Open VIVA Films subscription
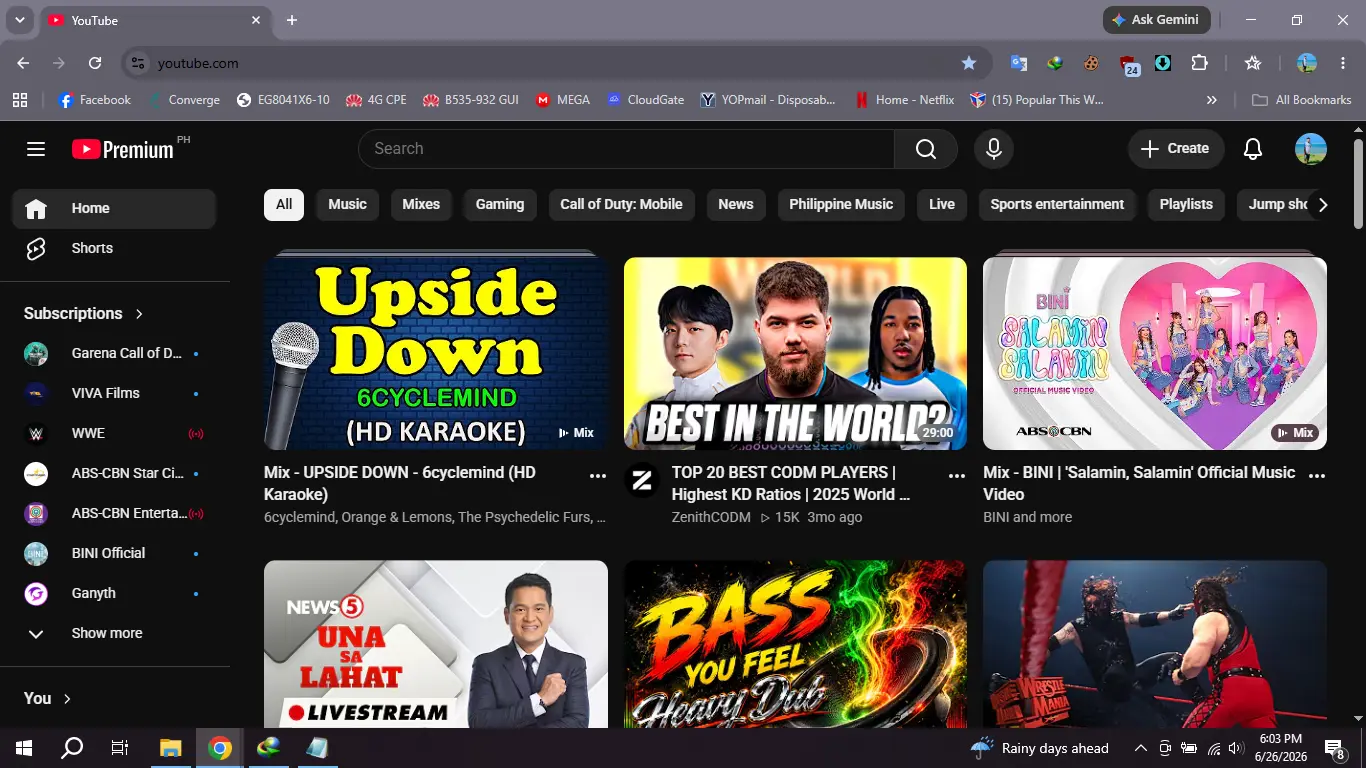Viewport: 1366px width, 768px height. (114, 393)
